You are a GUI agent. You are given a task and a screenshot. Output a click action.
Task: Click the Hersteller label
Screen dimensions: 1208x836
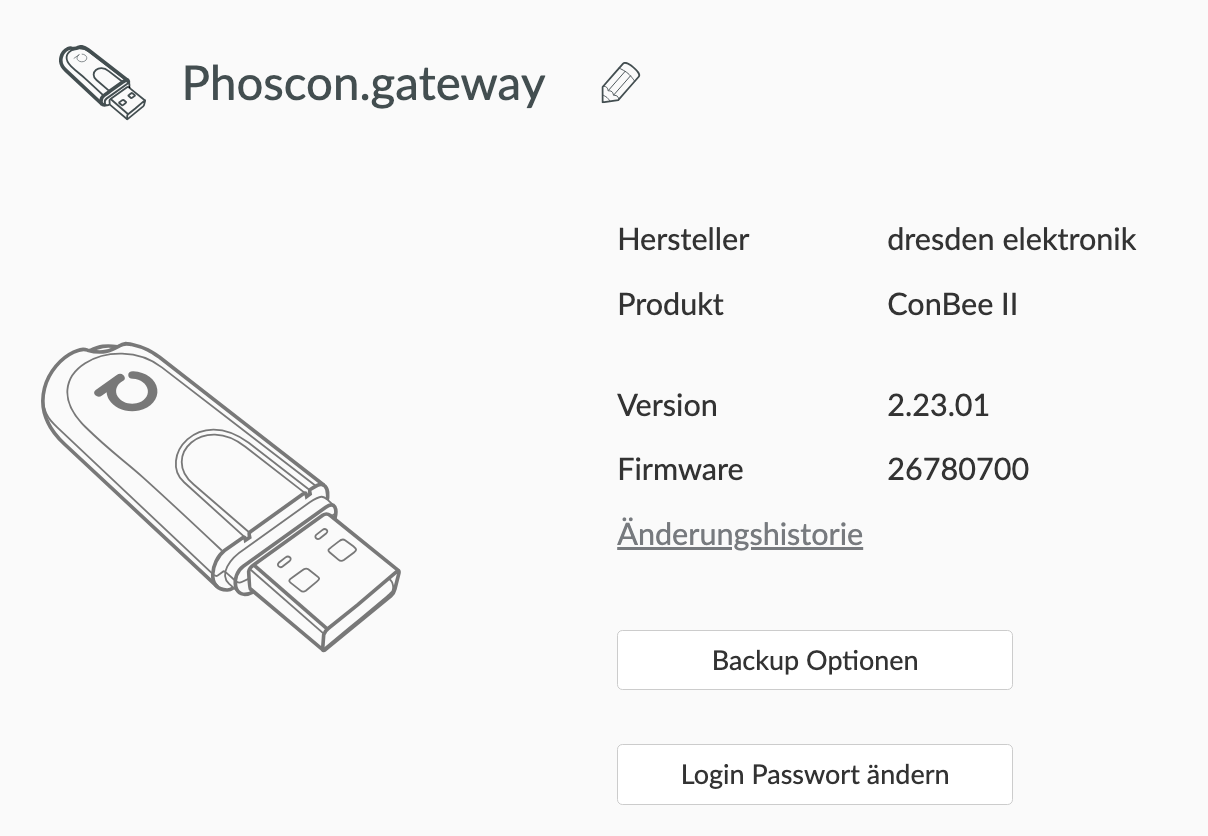pyautogui.click(x=683, y=240)
